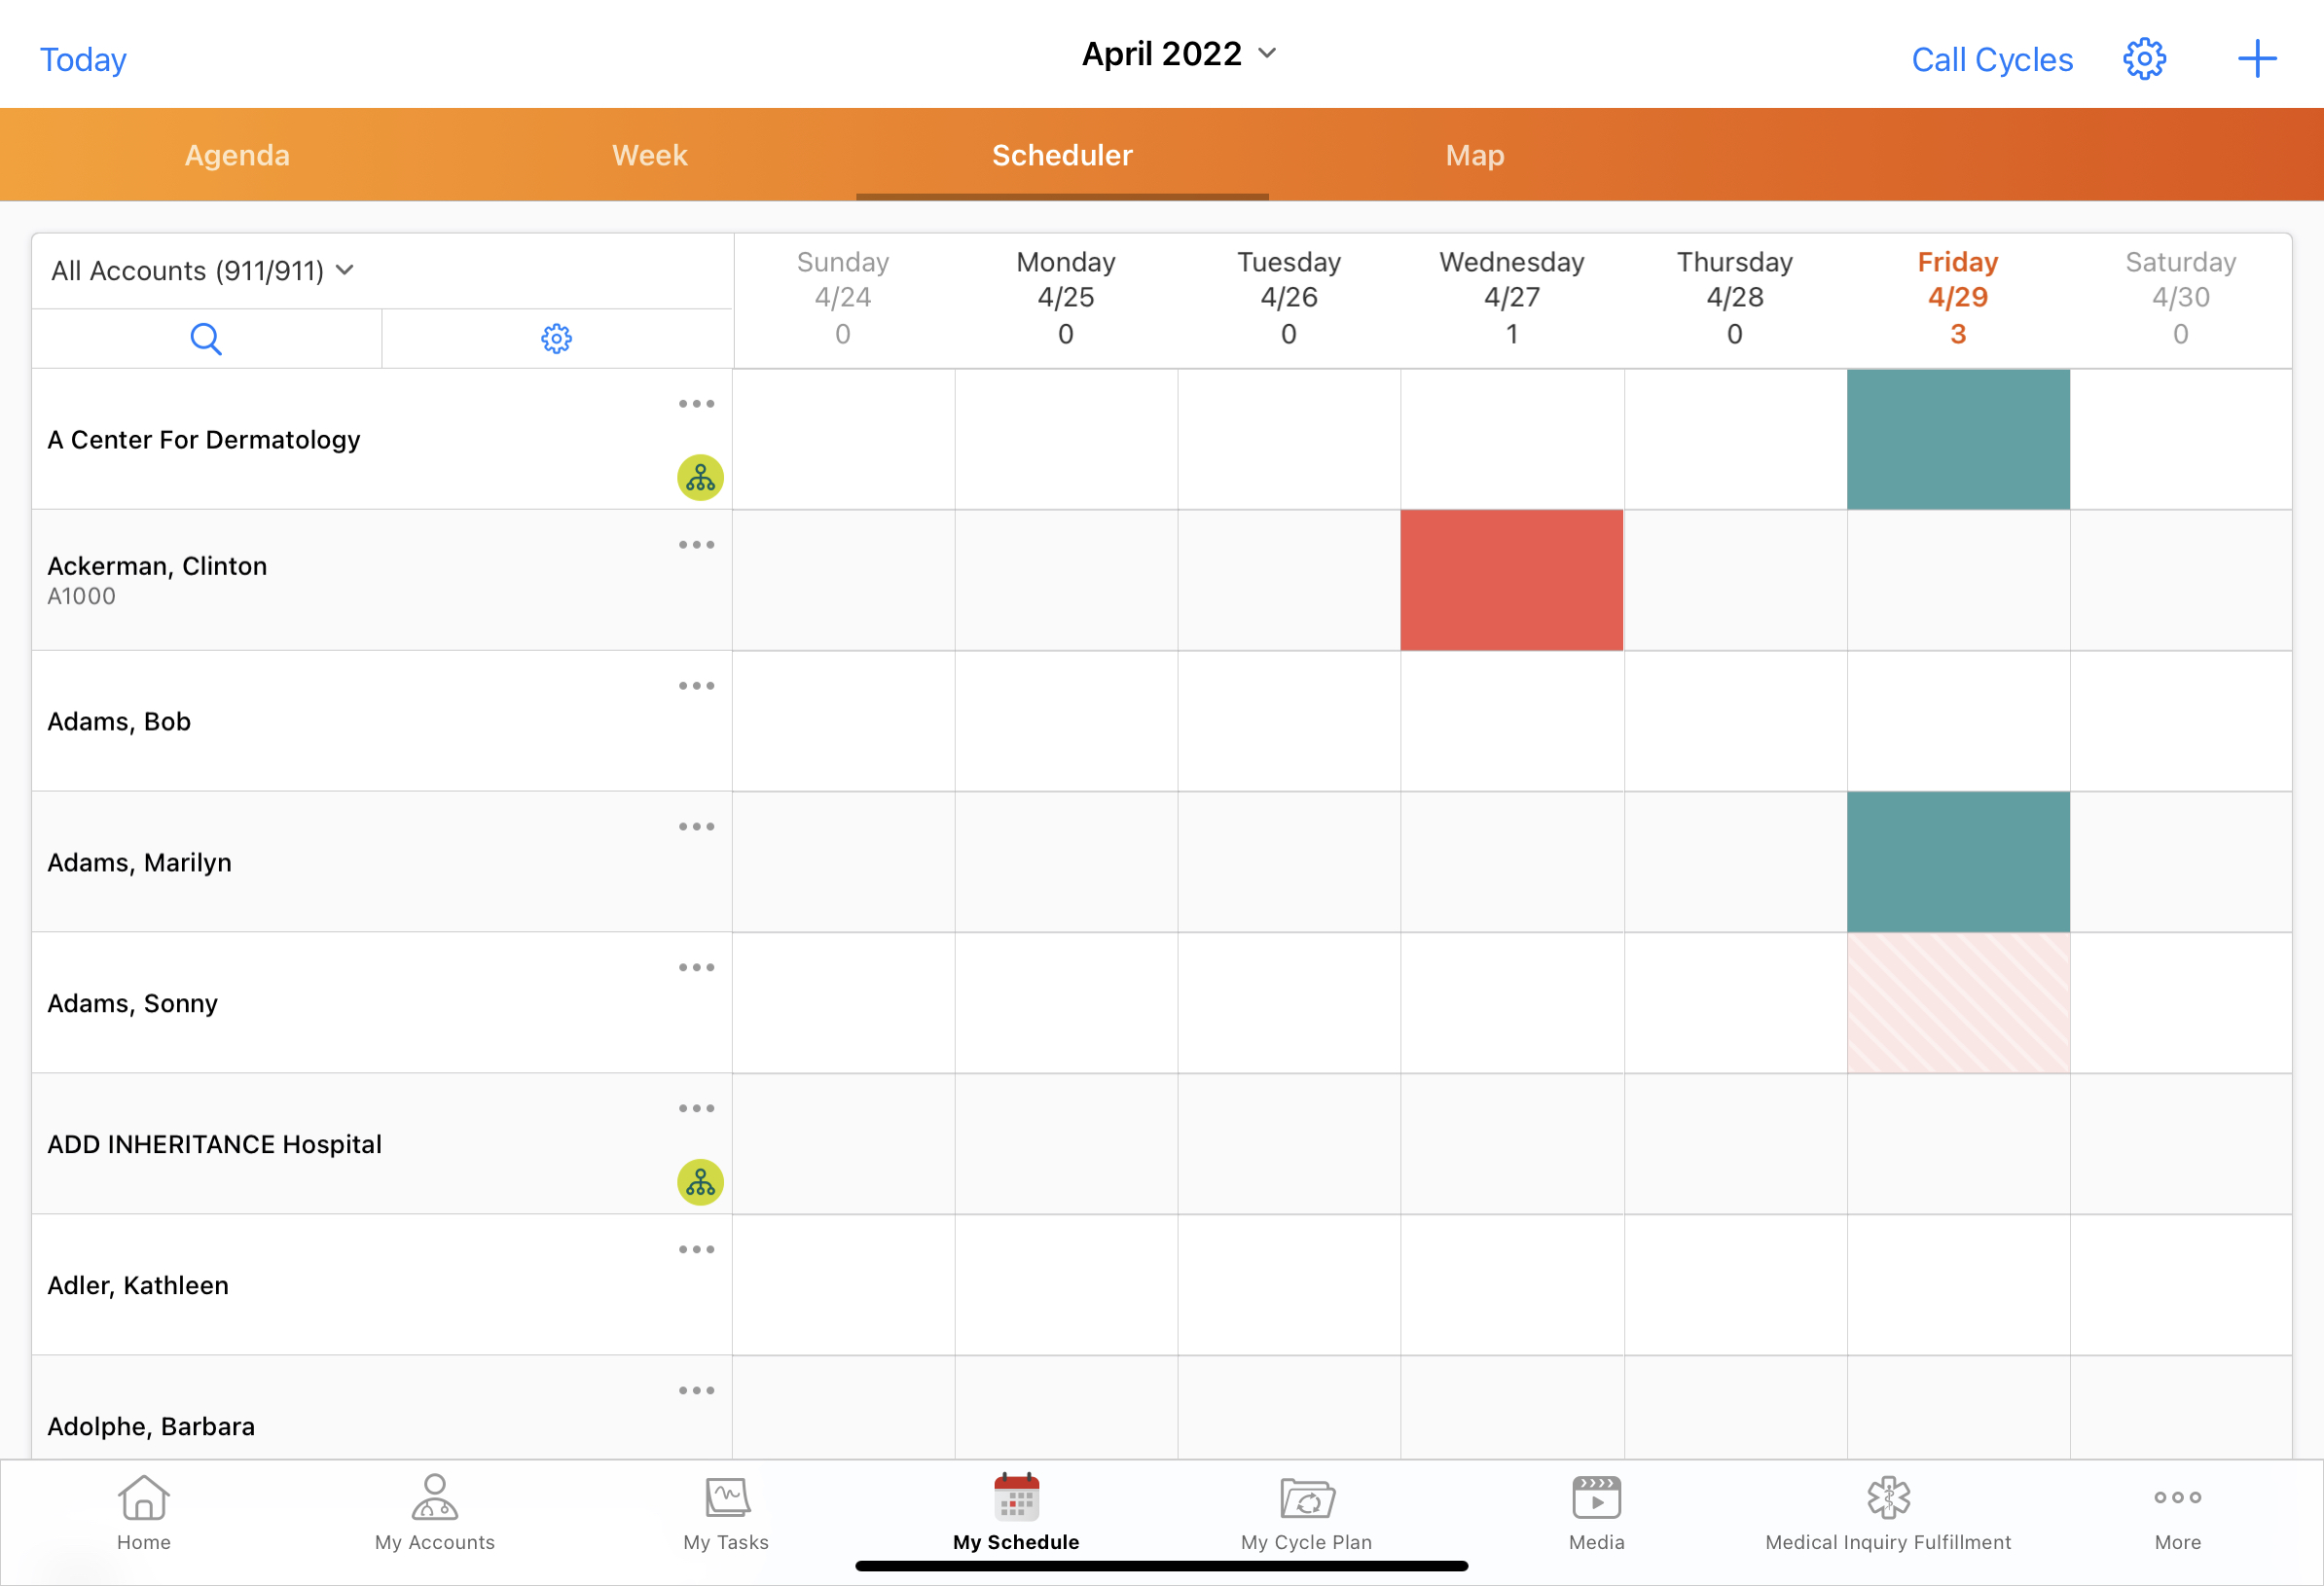The image size is (2324, 1586).
Task: Click hierarchy icon for ADD INHERITANCE Hospital
Action: pyautogui.click(x=700, y=1182)
